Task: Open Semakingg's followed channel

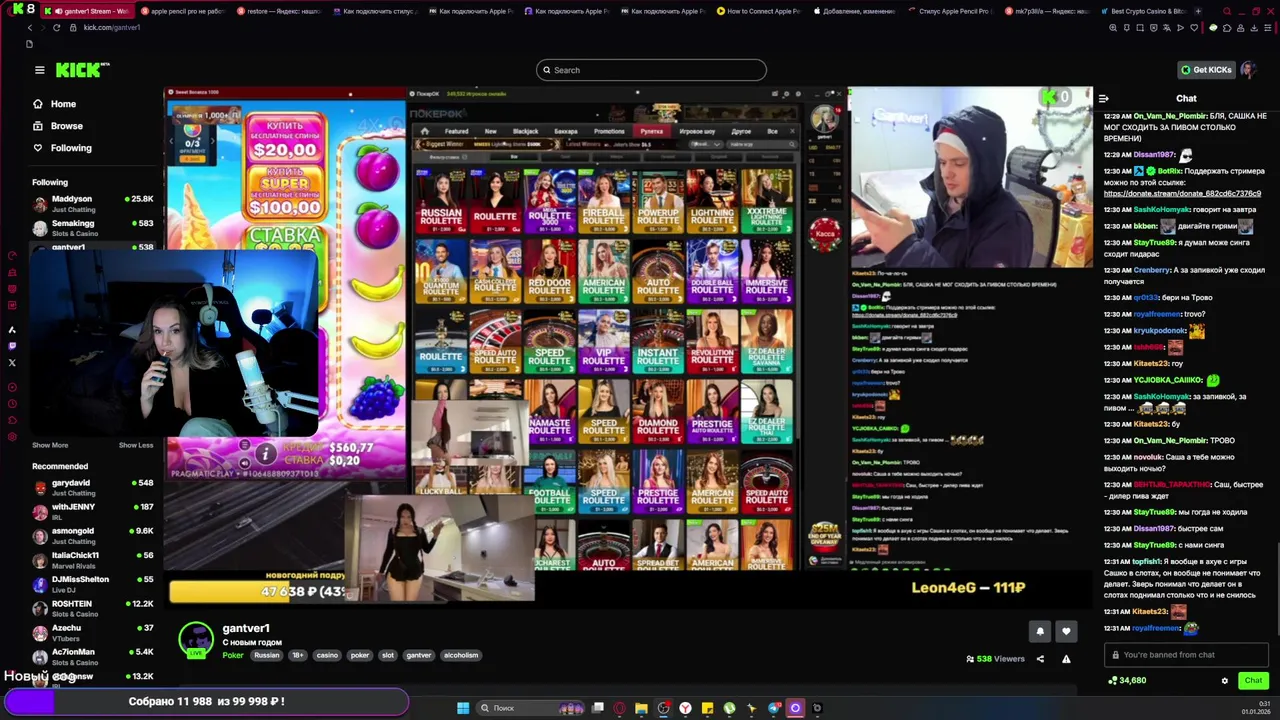Action: coord(94,227)
